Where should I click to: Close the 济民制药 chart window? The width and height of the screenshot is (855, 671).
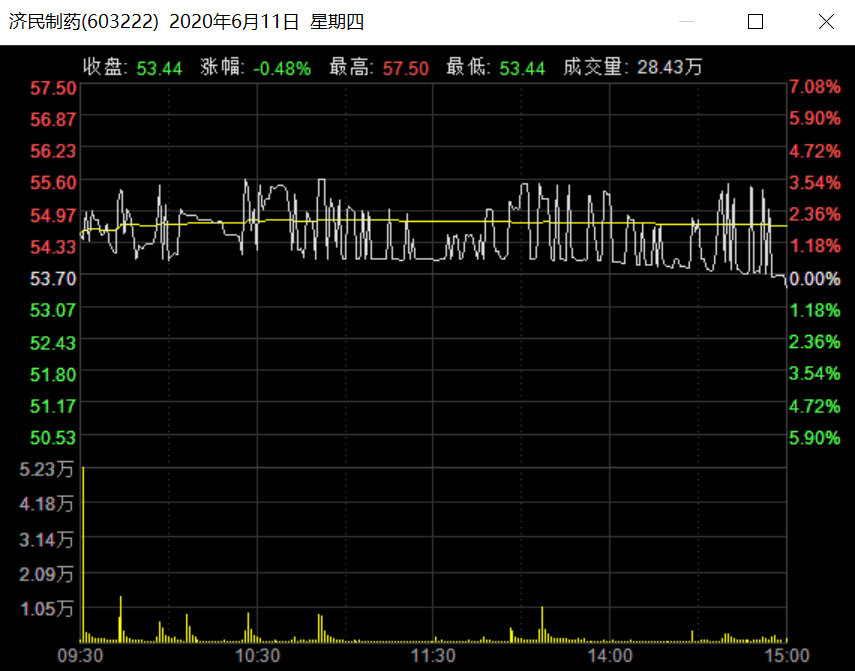click(x=826, y=22)
